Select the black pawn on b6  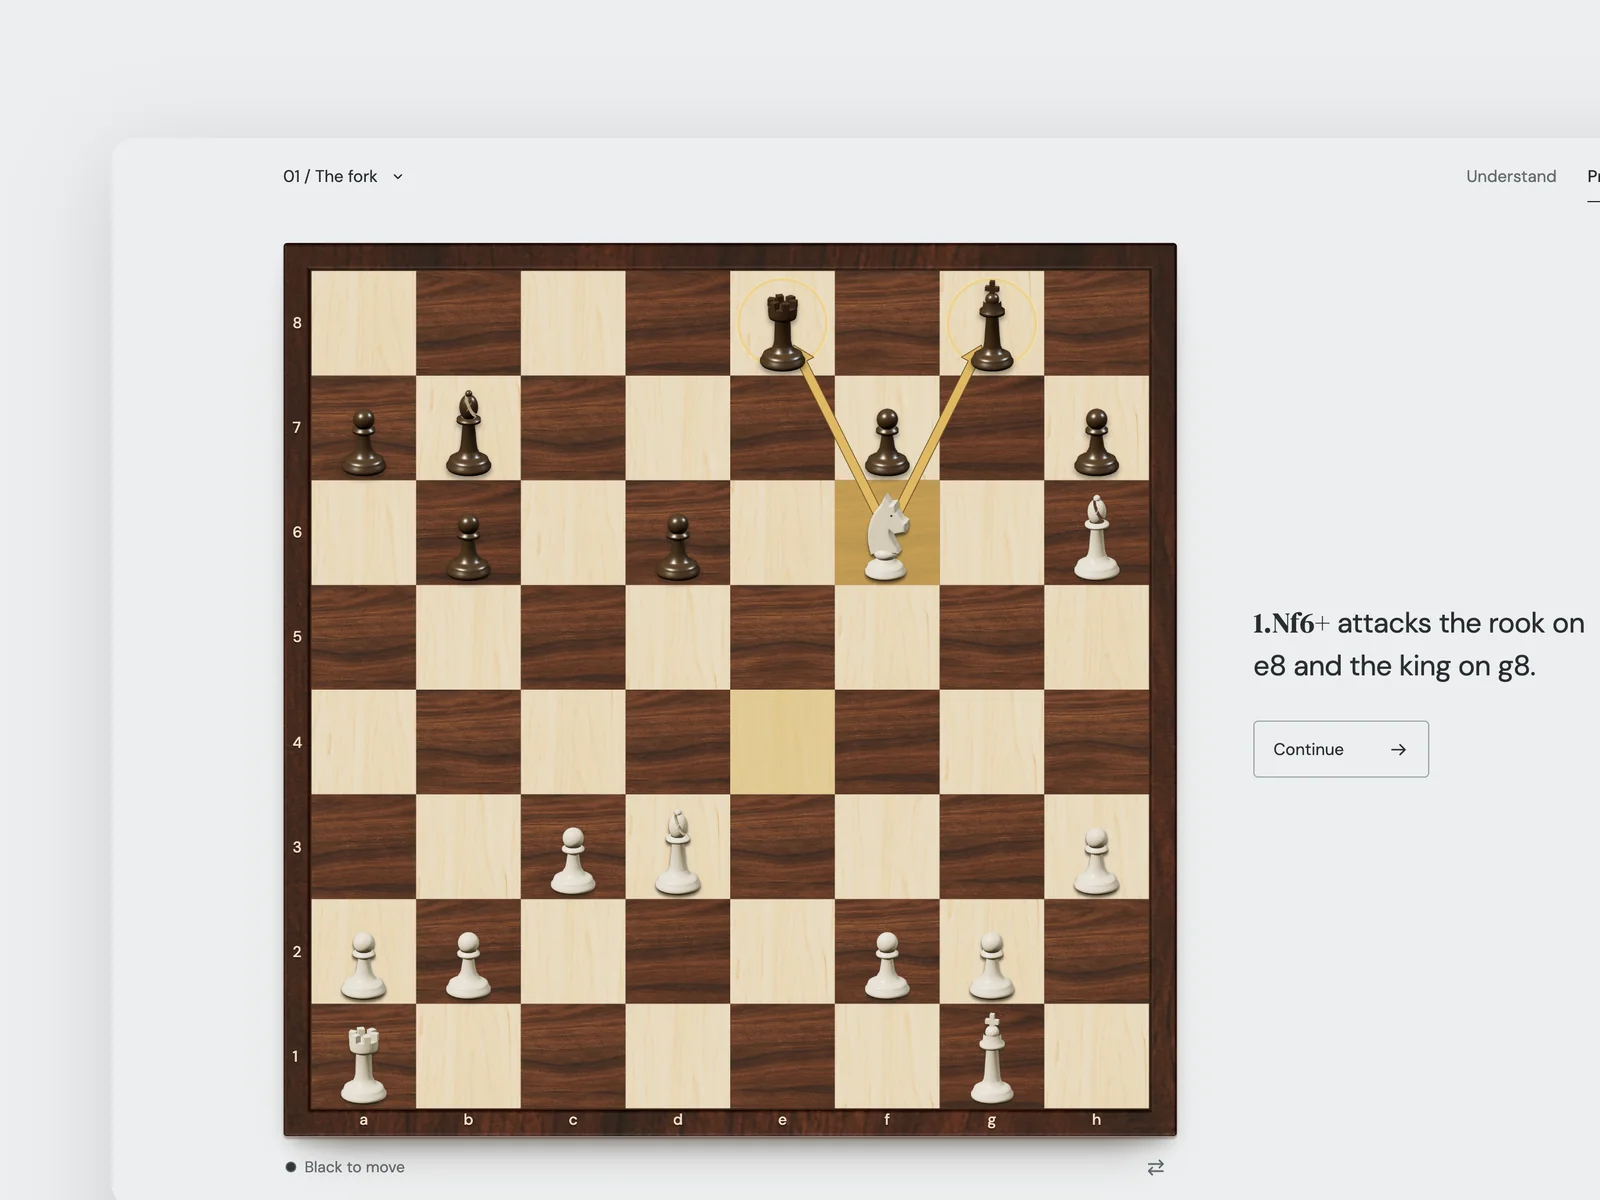coord(468,547)
